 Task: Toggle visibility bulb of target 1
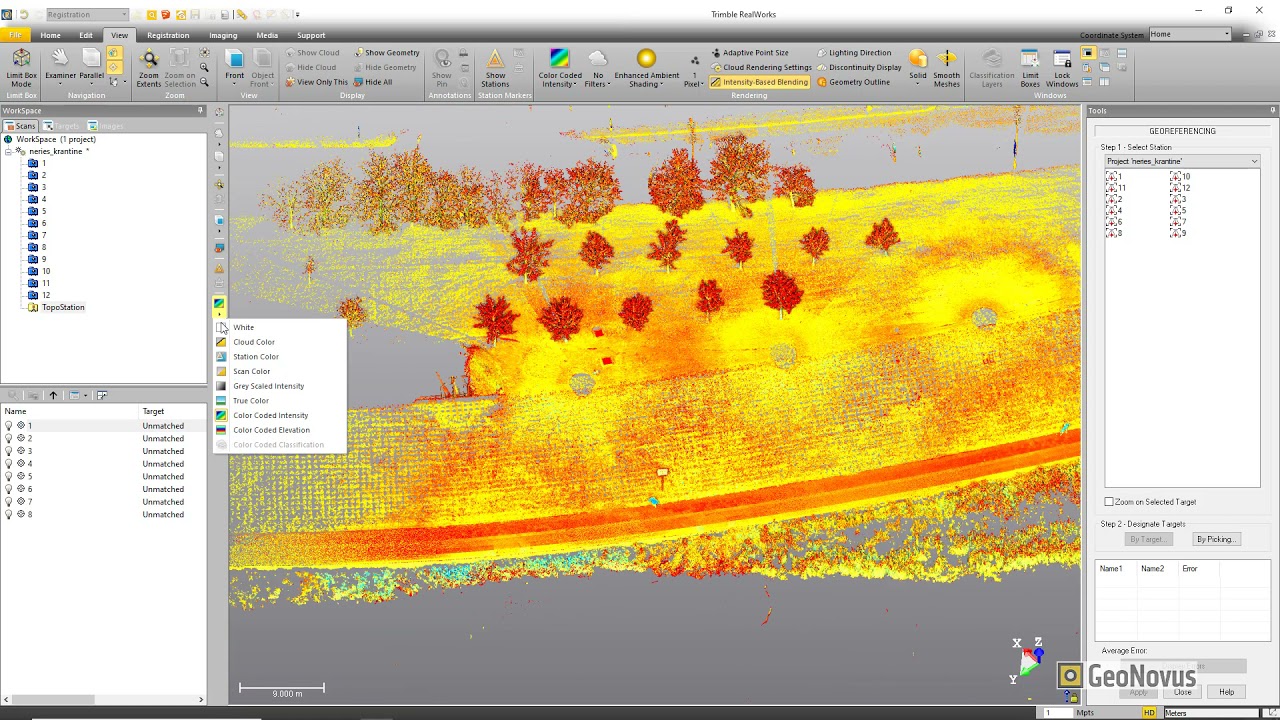pos(9,426)
